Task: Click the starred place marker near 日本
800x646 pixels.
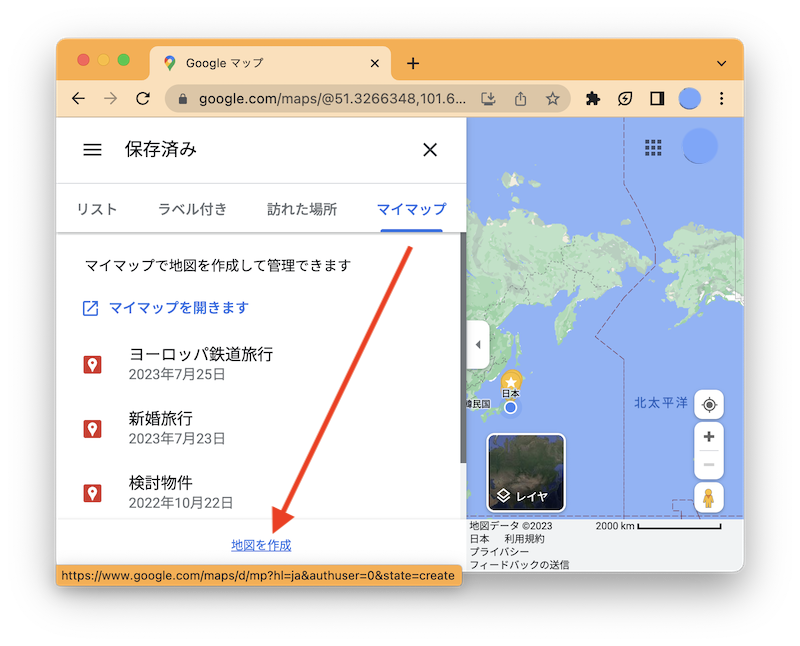Action: pyautogui.click(x=511, y=381)
